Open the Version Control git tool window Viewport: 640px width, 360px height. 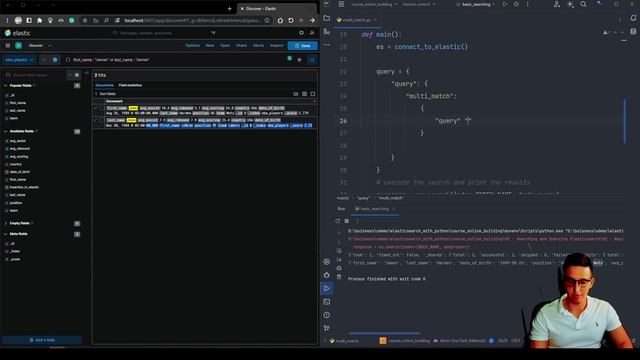327,328
